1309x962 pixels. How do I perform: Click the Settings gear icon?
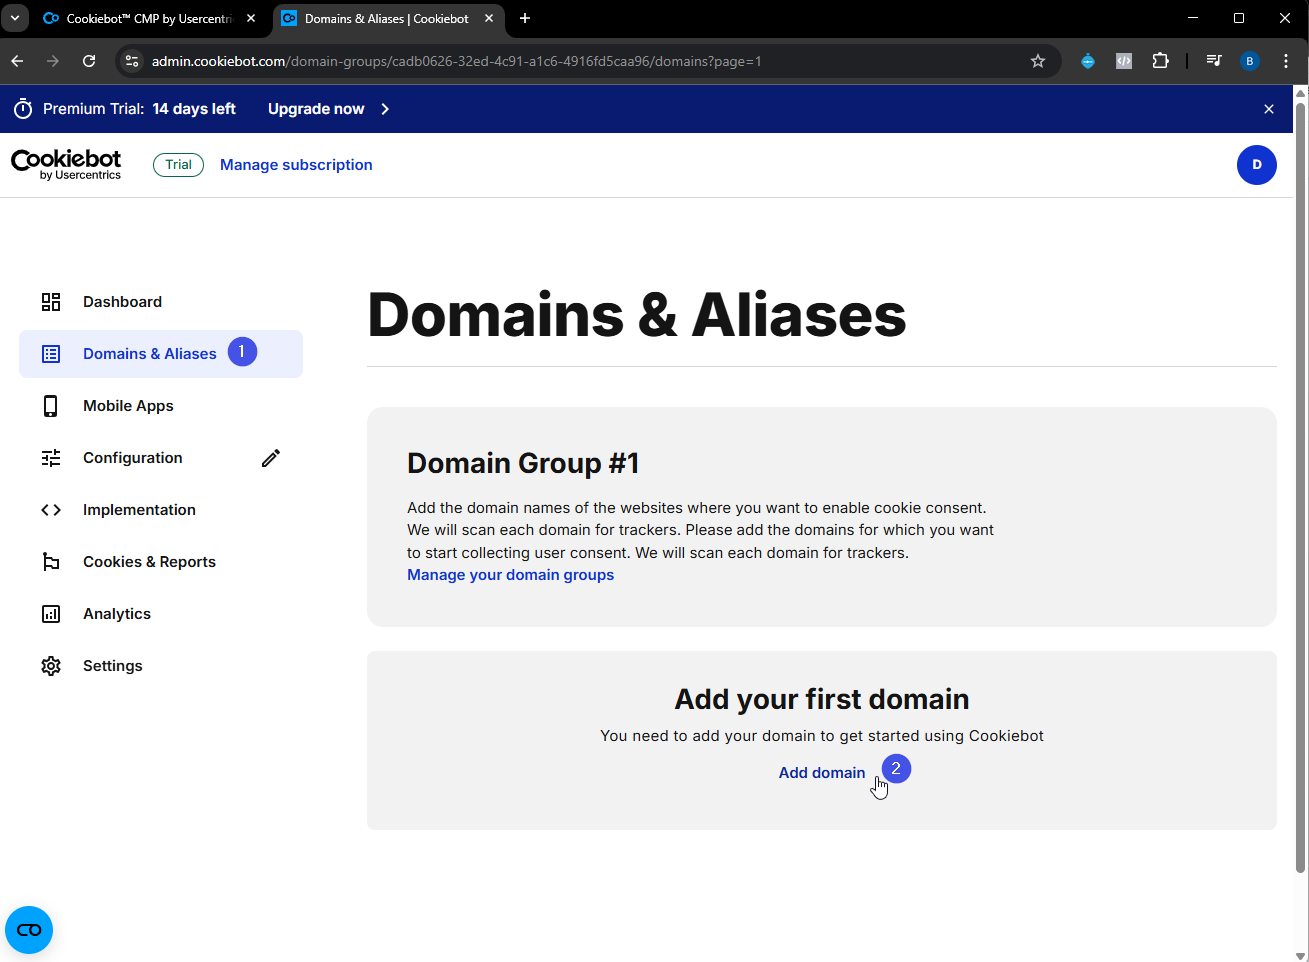point(51,666)
